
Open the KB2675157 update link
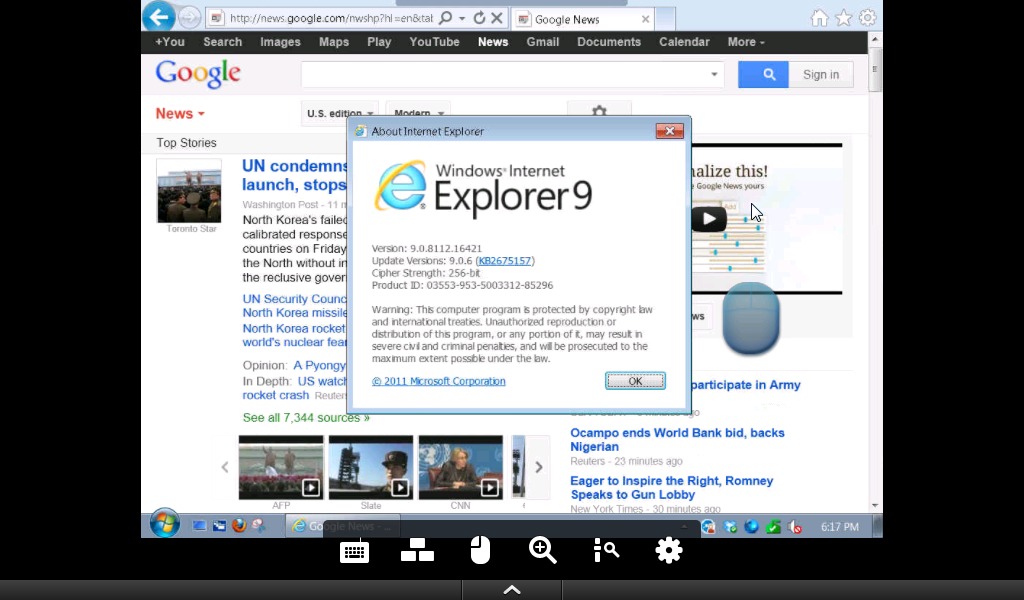(505, 261)
